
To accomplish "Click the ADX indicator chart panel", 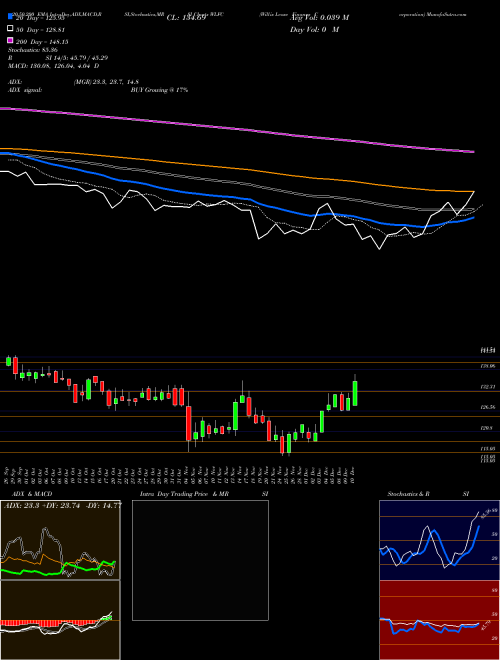I will [60, 540].
